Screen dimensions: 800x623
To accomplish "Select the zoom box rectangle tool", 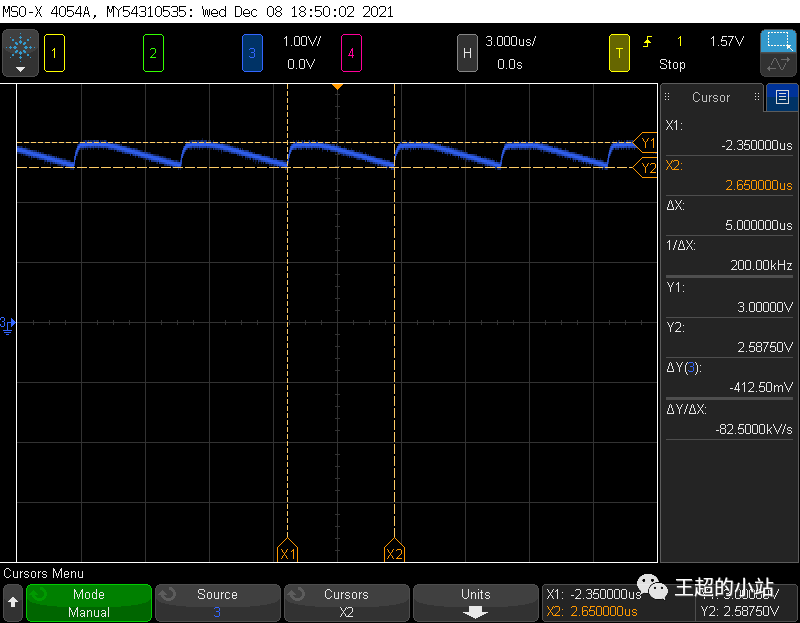I will click(779, 41).
